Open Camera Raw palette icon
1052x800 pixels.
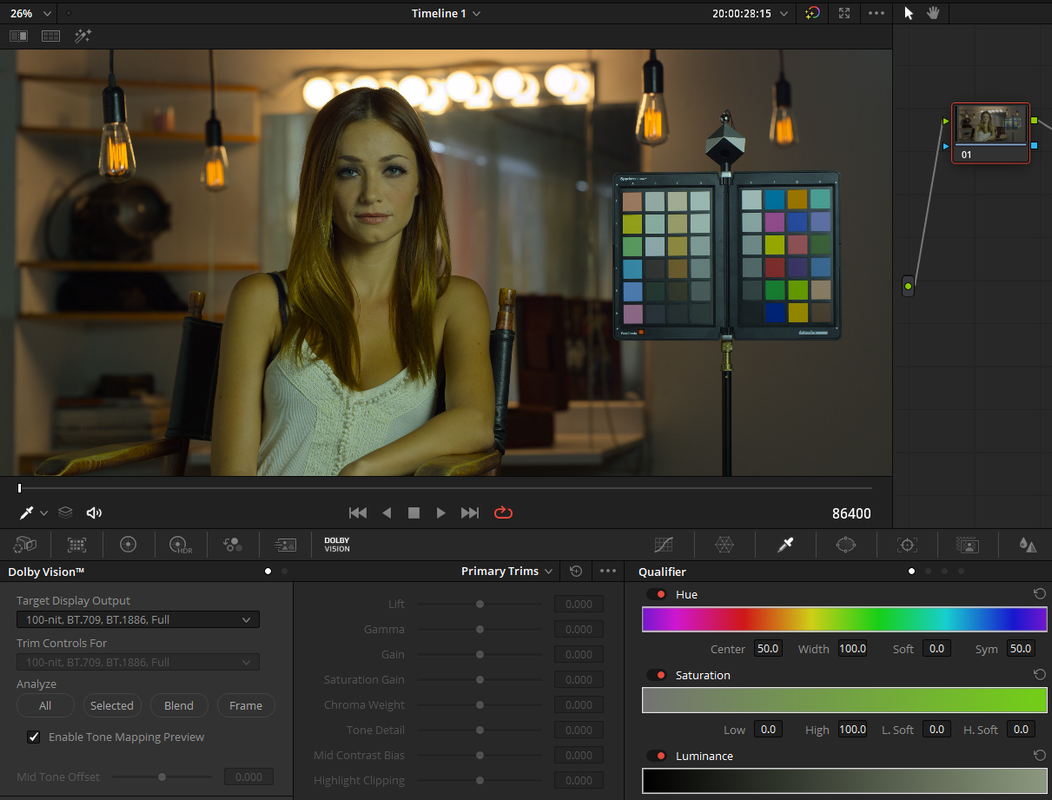(25, 544)
